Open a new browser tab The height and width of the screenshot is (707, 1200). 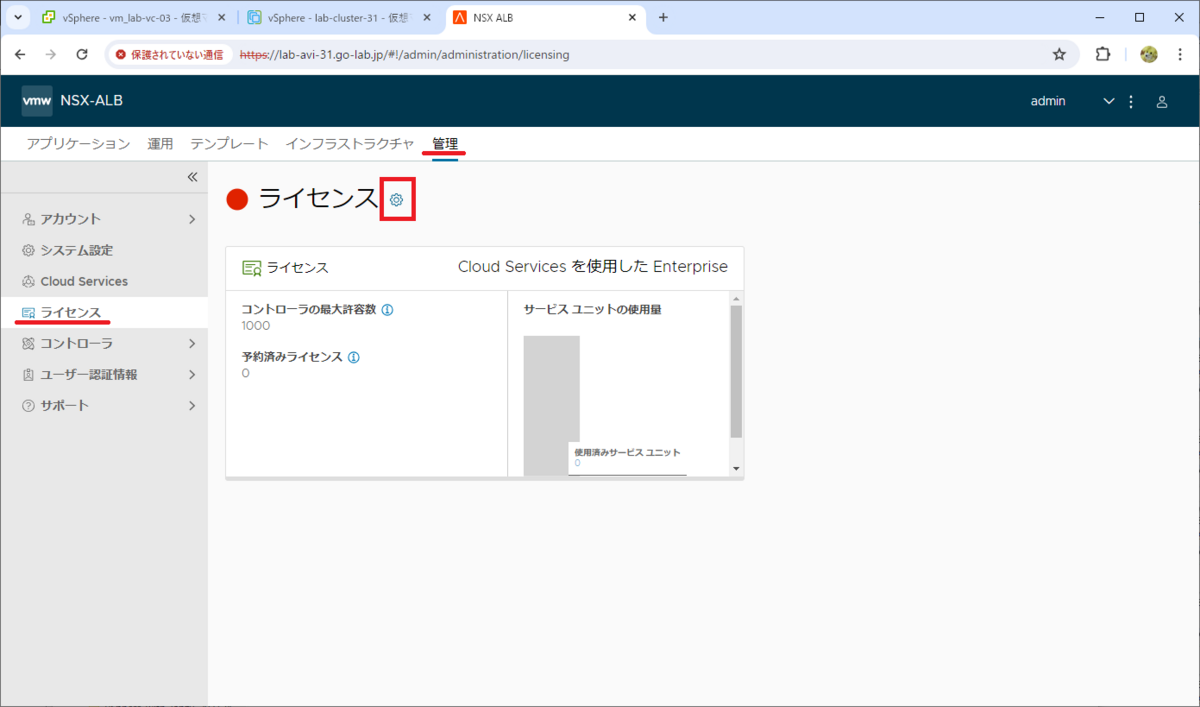pyautogui.click(x=663, y=17)
